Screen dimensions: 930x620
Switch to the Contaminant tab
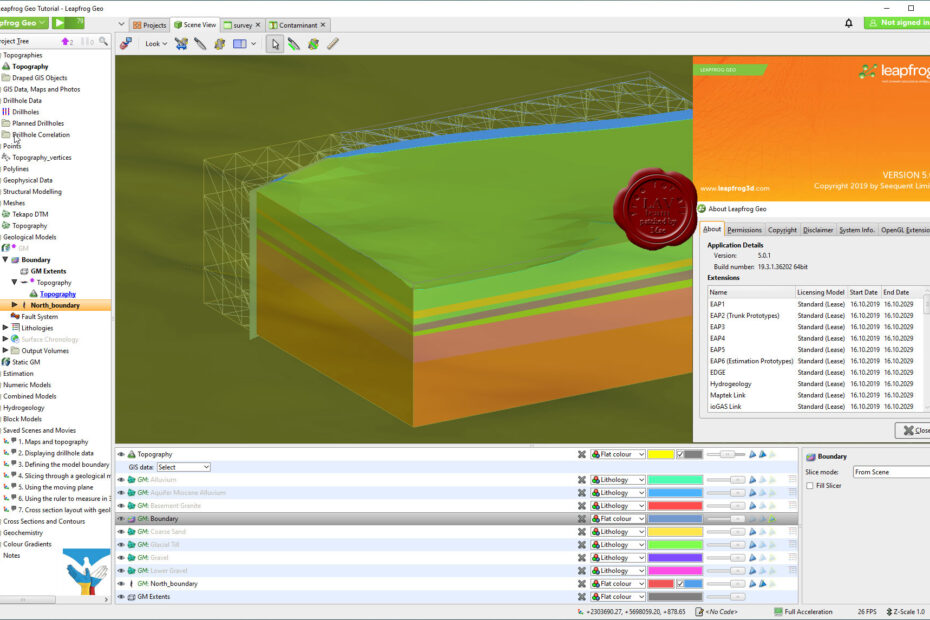click(x=297, y=25)
